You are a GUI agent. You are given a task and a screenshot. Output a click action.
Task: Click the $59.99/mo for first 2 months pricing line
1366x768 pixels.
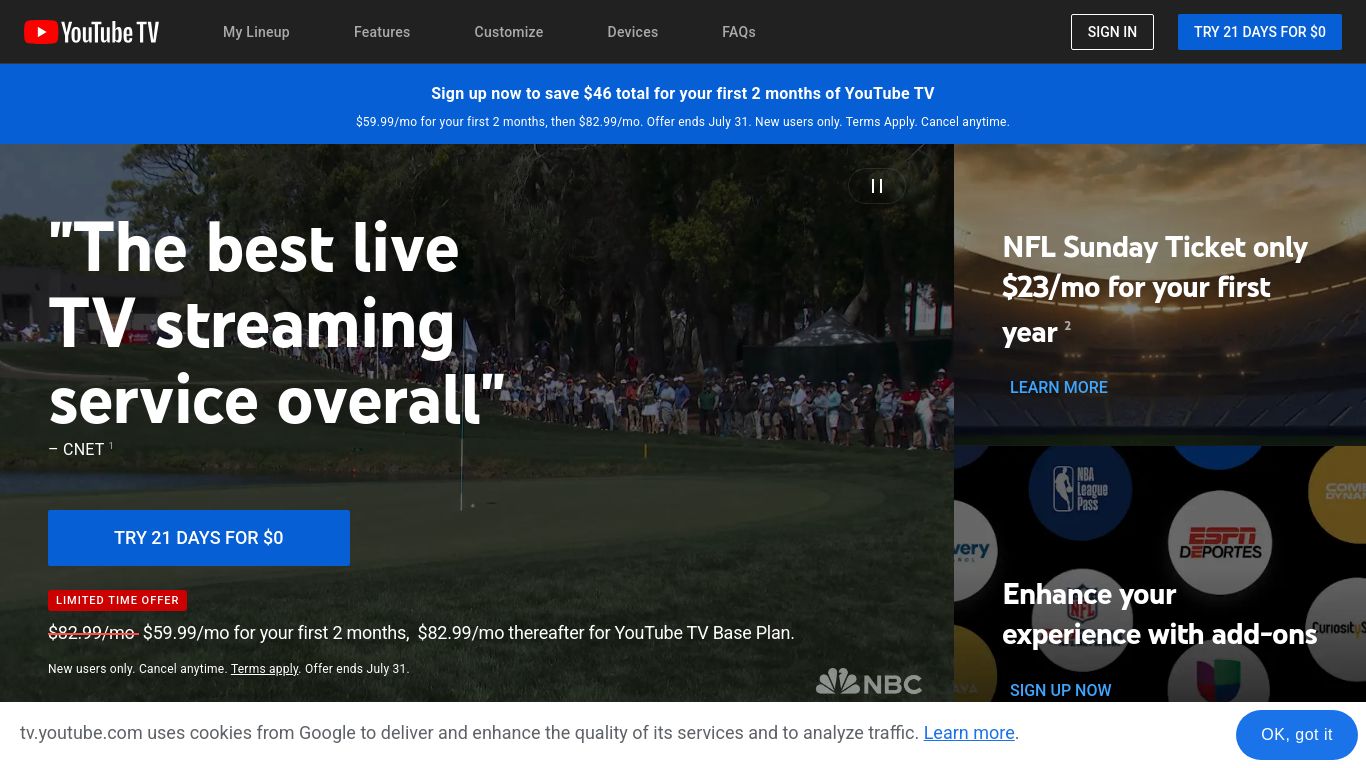(421, 633)
